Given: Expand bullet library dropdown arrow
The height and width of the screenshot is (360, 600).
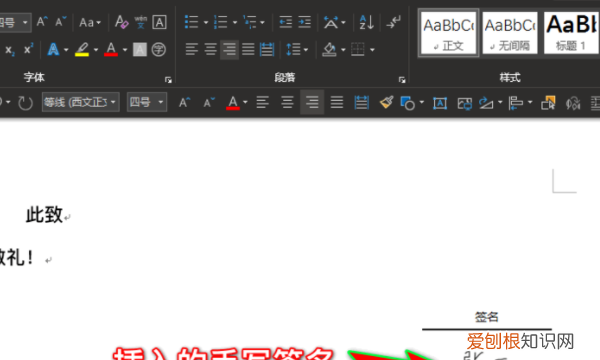Looking at the screenshot, I should 205,23.
